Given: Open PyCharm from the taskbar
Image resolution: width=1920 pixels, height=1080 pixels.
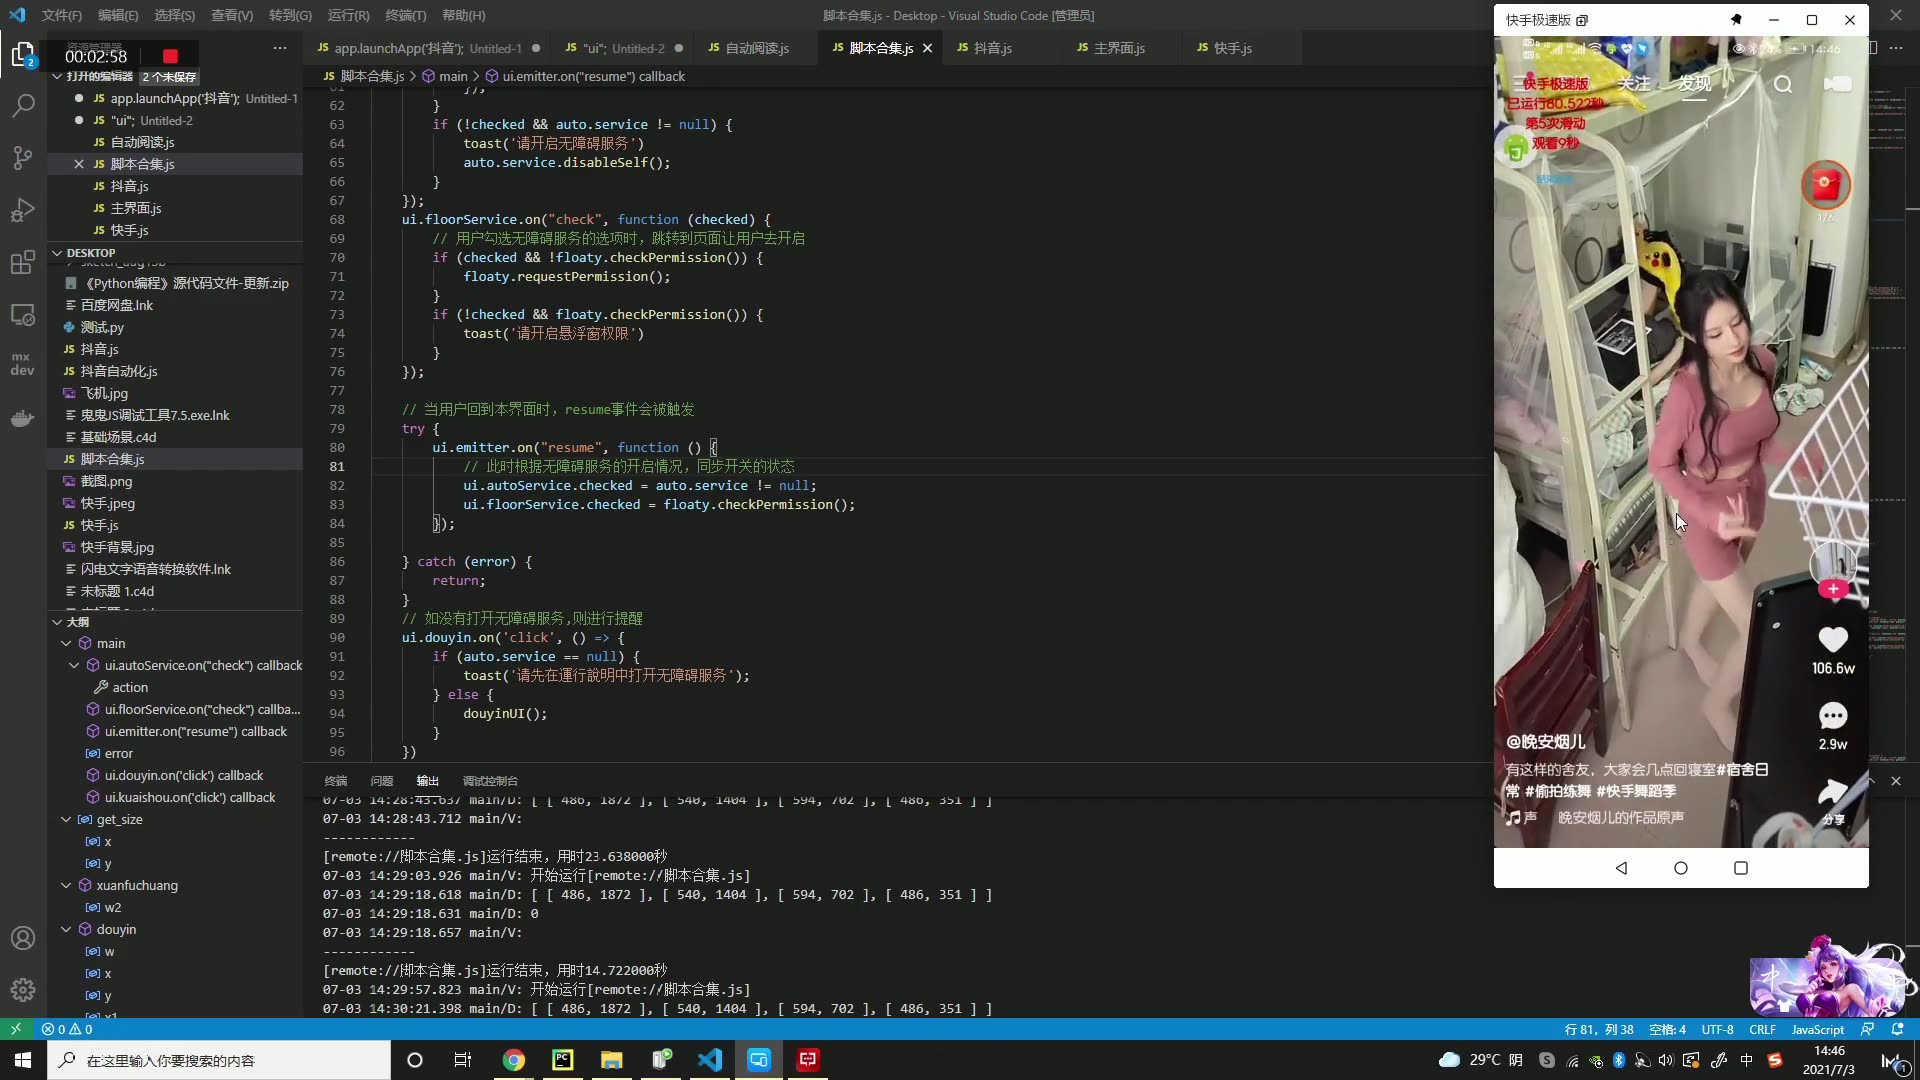Looking at the screenshot, I should [x=562, y=1060].
